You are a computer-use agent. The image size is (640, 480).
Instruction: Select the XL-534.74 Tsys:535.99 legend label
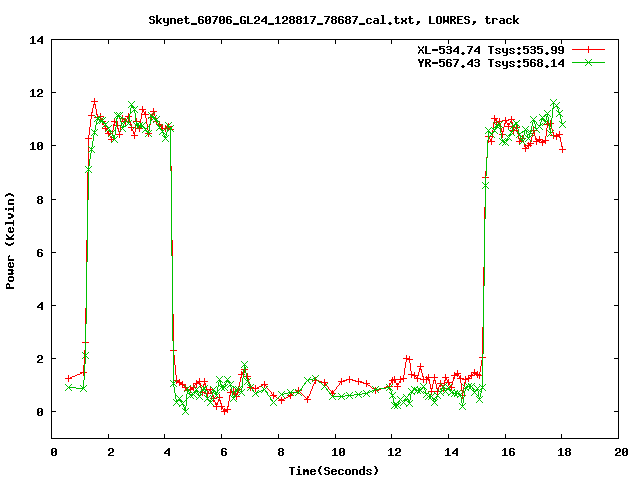point(491,50)
